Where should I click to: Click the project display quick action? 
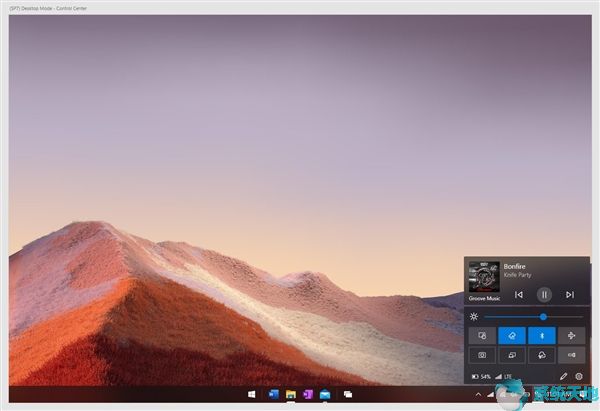pyautogui.click(x=512, y=355)
